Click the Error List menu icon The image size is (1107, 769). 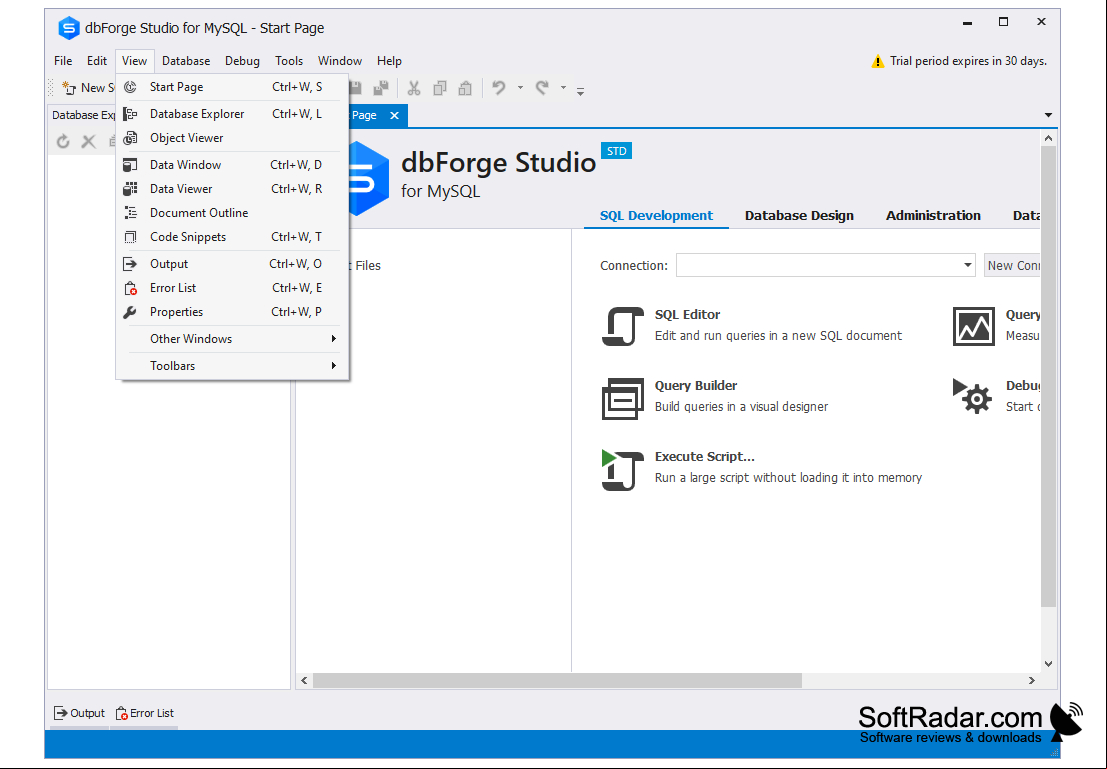pos(130,287)
